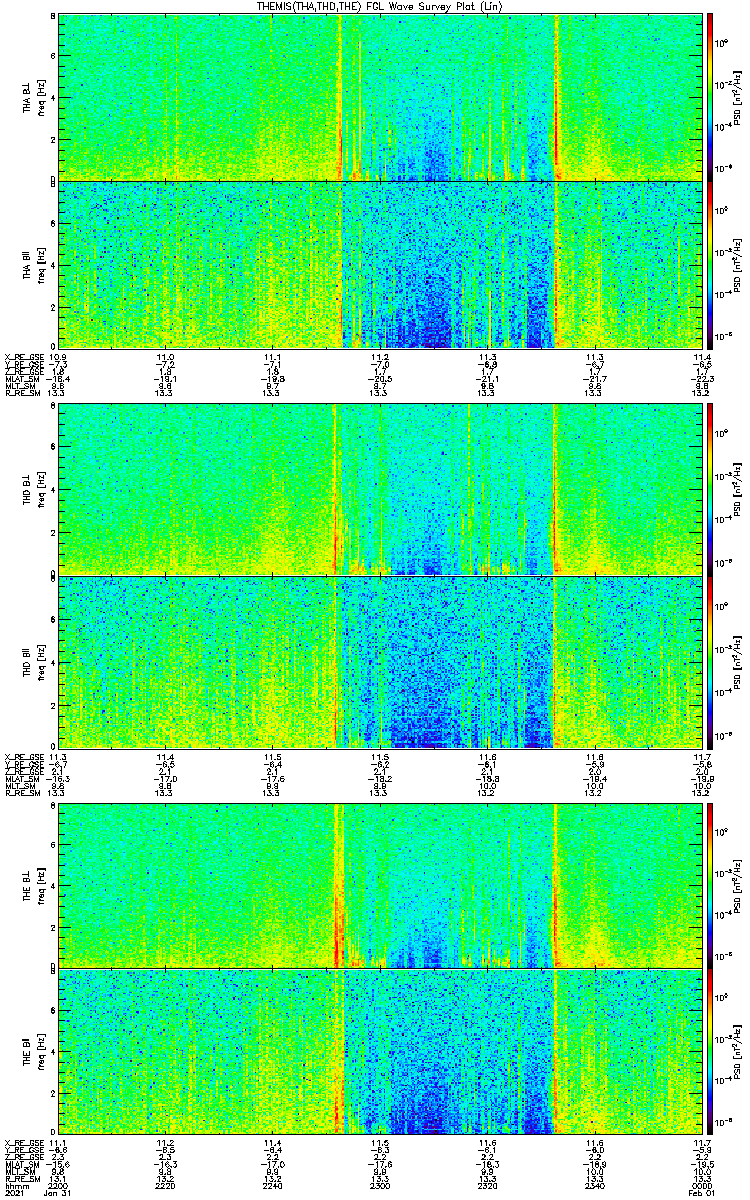Click the '2340' time tick label
Image resolution: width=750 pixels, height=1200 pixels.
[595, 1186]
